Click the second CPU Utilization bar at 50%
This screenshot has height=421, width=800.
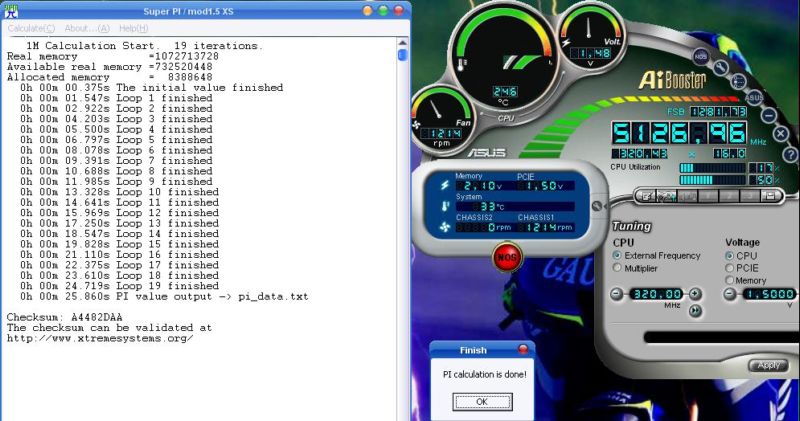click(x=713, y=180)
